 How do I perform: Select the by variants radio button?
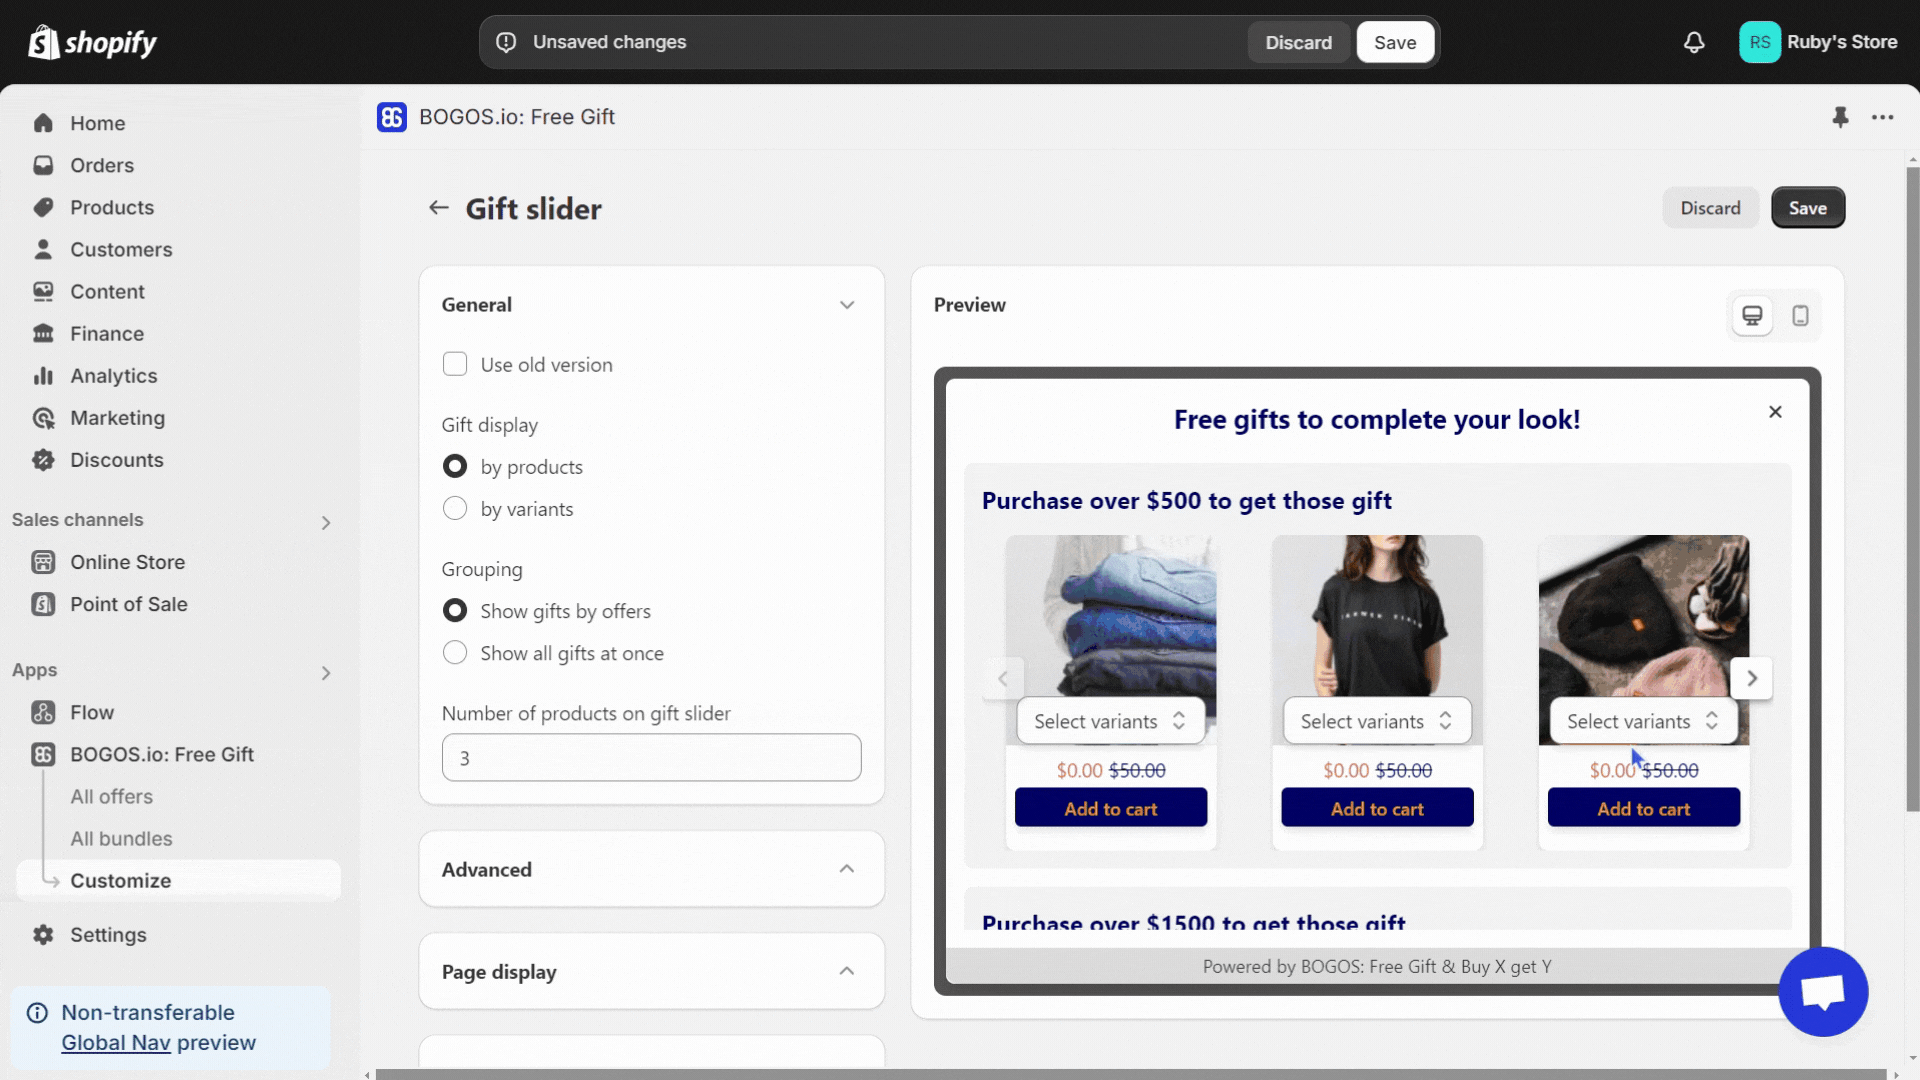point(455,508)
